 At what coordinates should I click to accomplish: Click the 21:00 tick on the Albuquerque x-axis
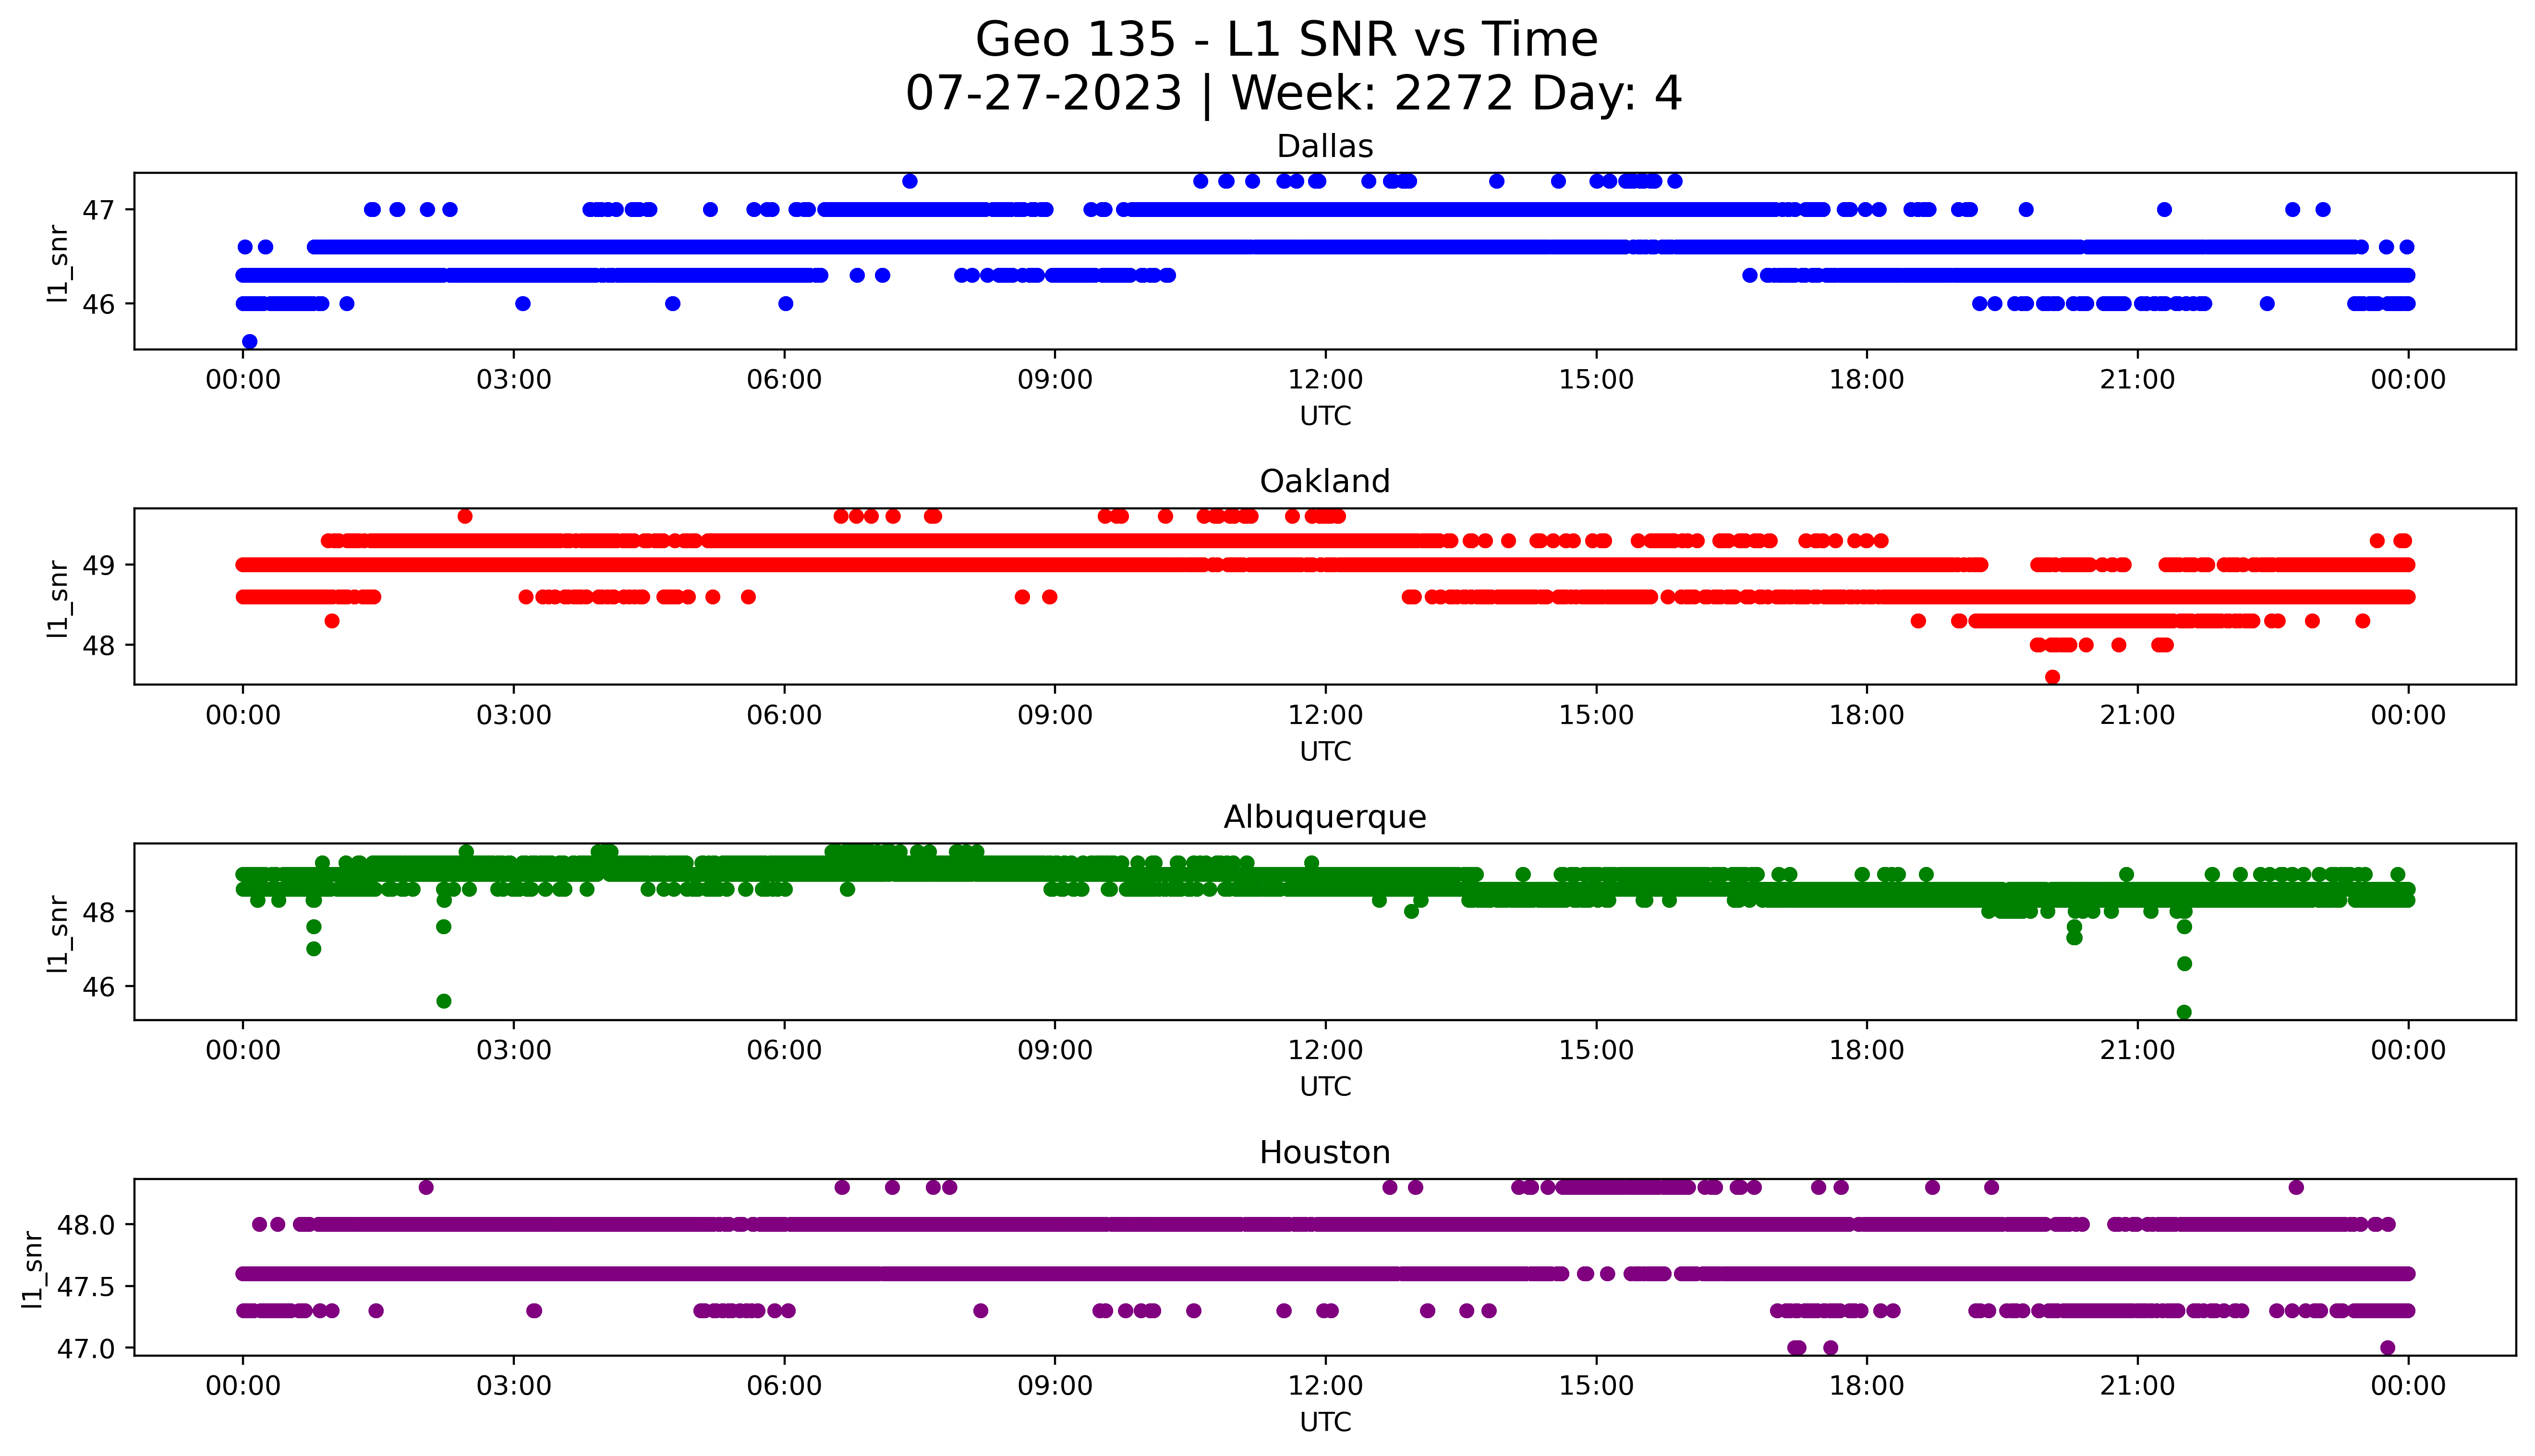pyautogui.click(x=2138, y=1051)
